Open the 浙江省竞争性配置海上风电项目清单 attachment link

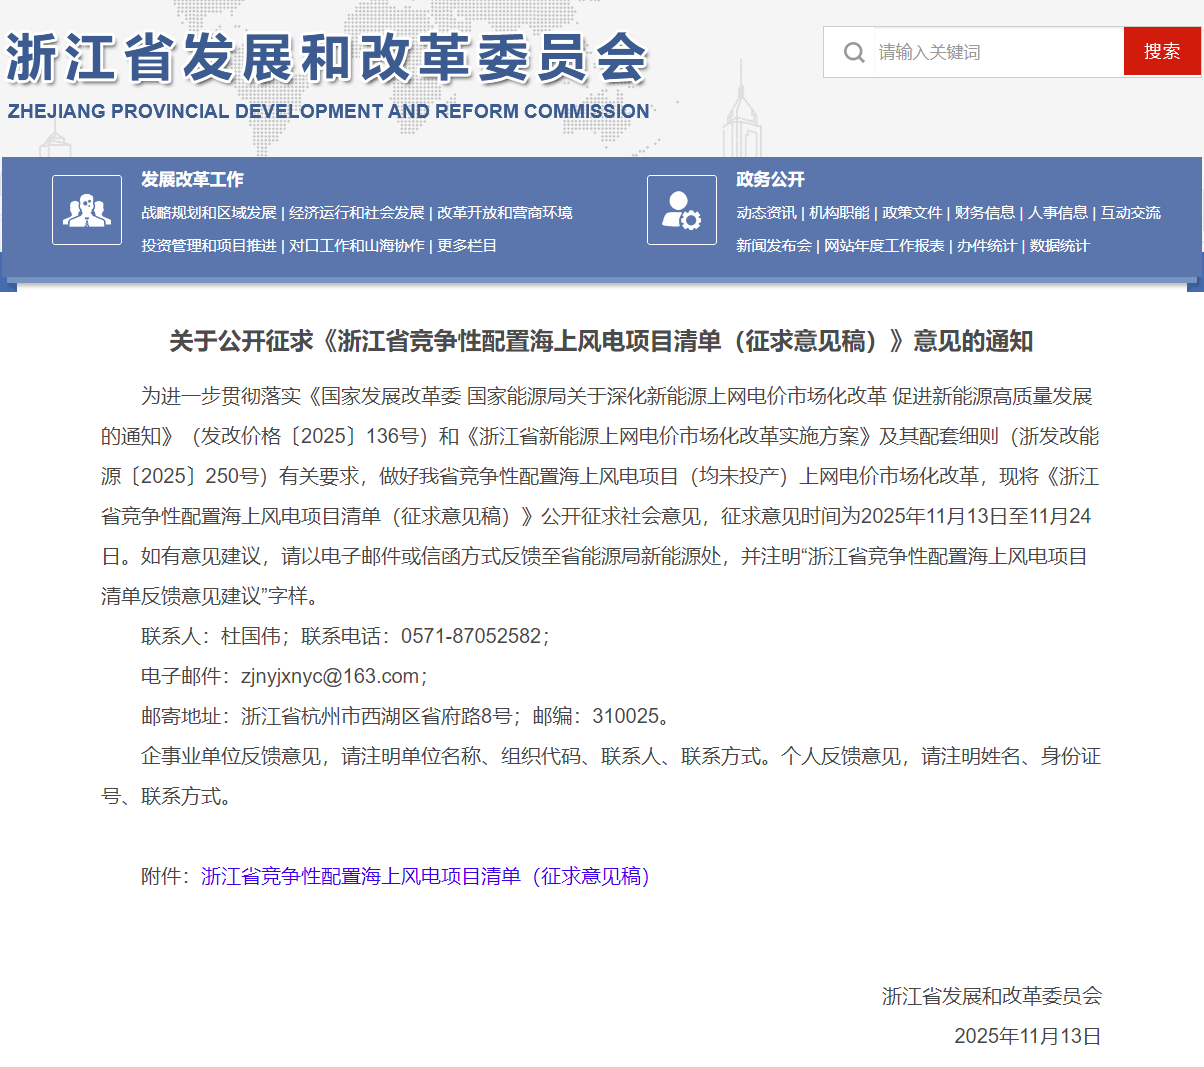(x=426, y=877)
